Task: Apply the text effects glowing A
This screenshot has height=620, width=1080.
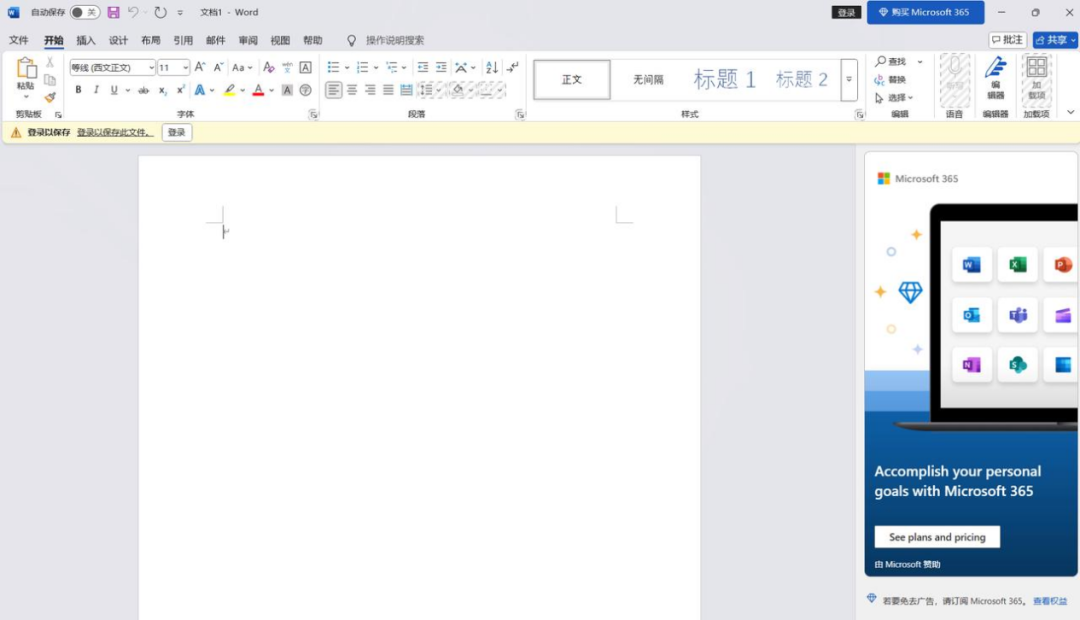Action: pyautogui.click(x=200, y=90)
